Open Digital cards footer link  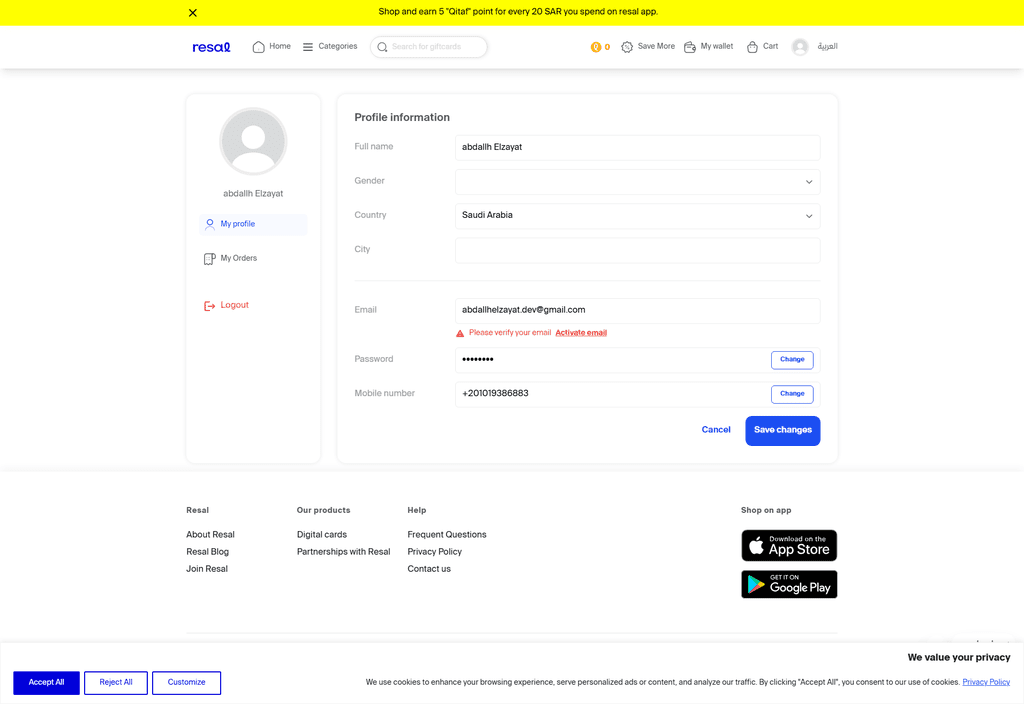322,534
